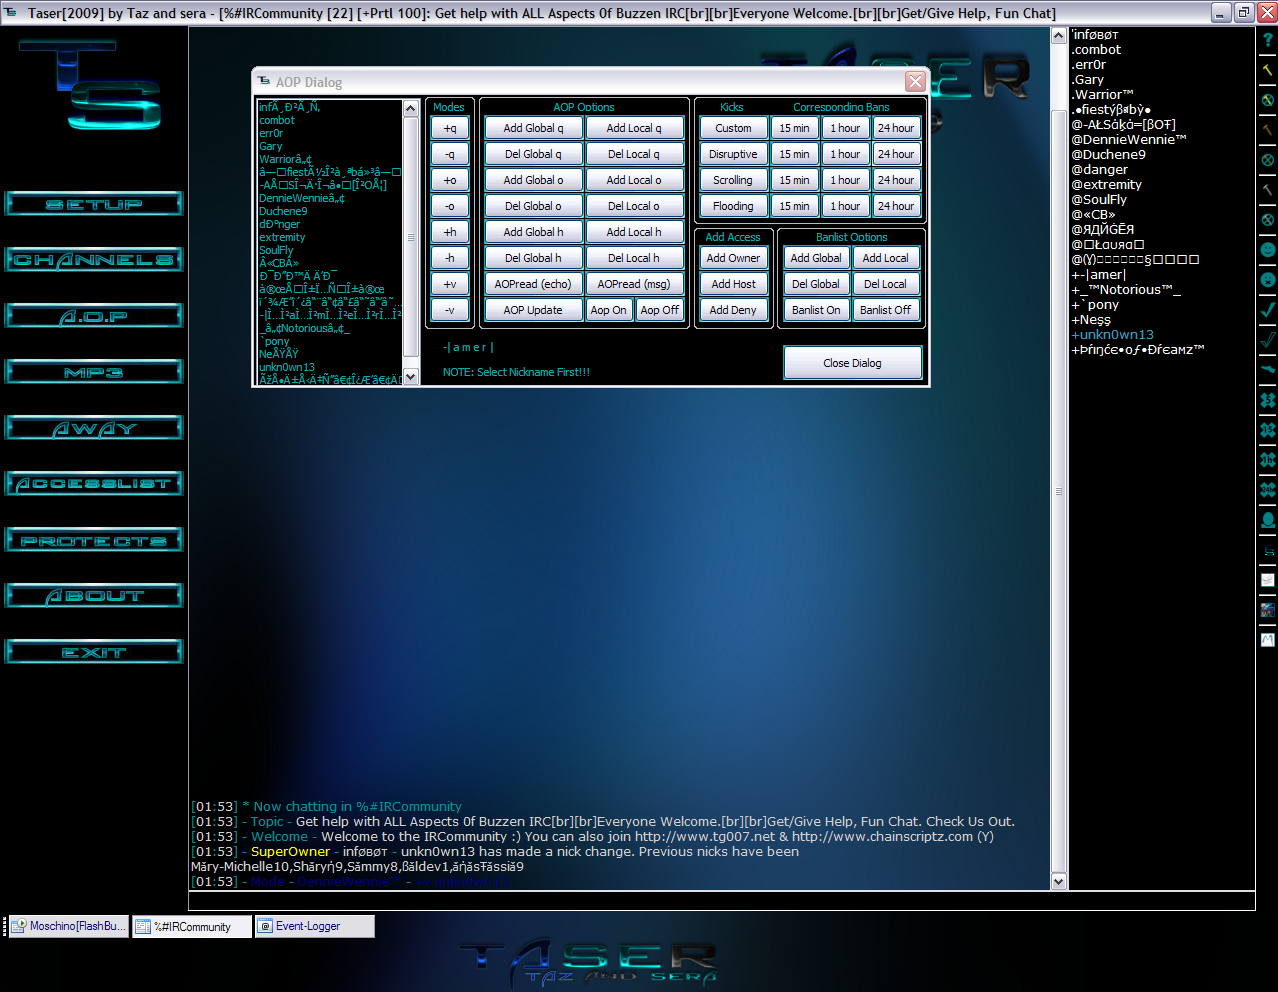Turn Aop Off
Image resolution: width=1278 pixels, height=992 pixels.
point(660,310)
